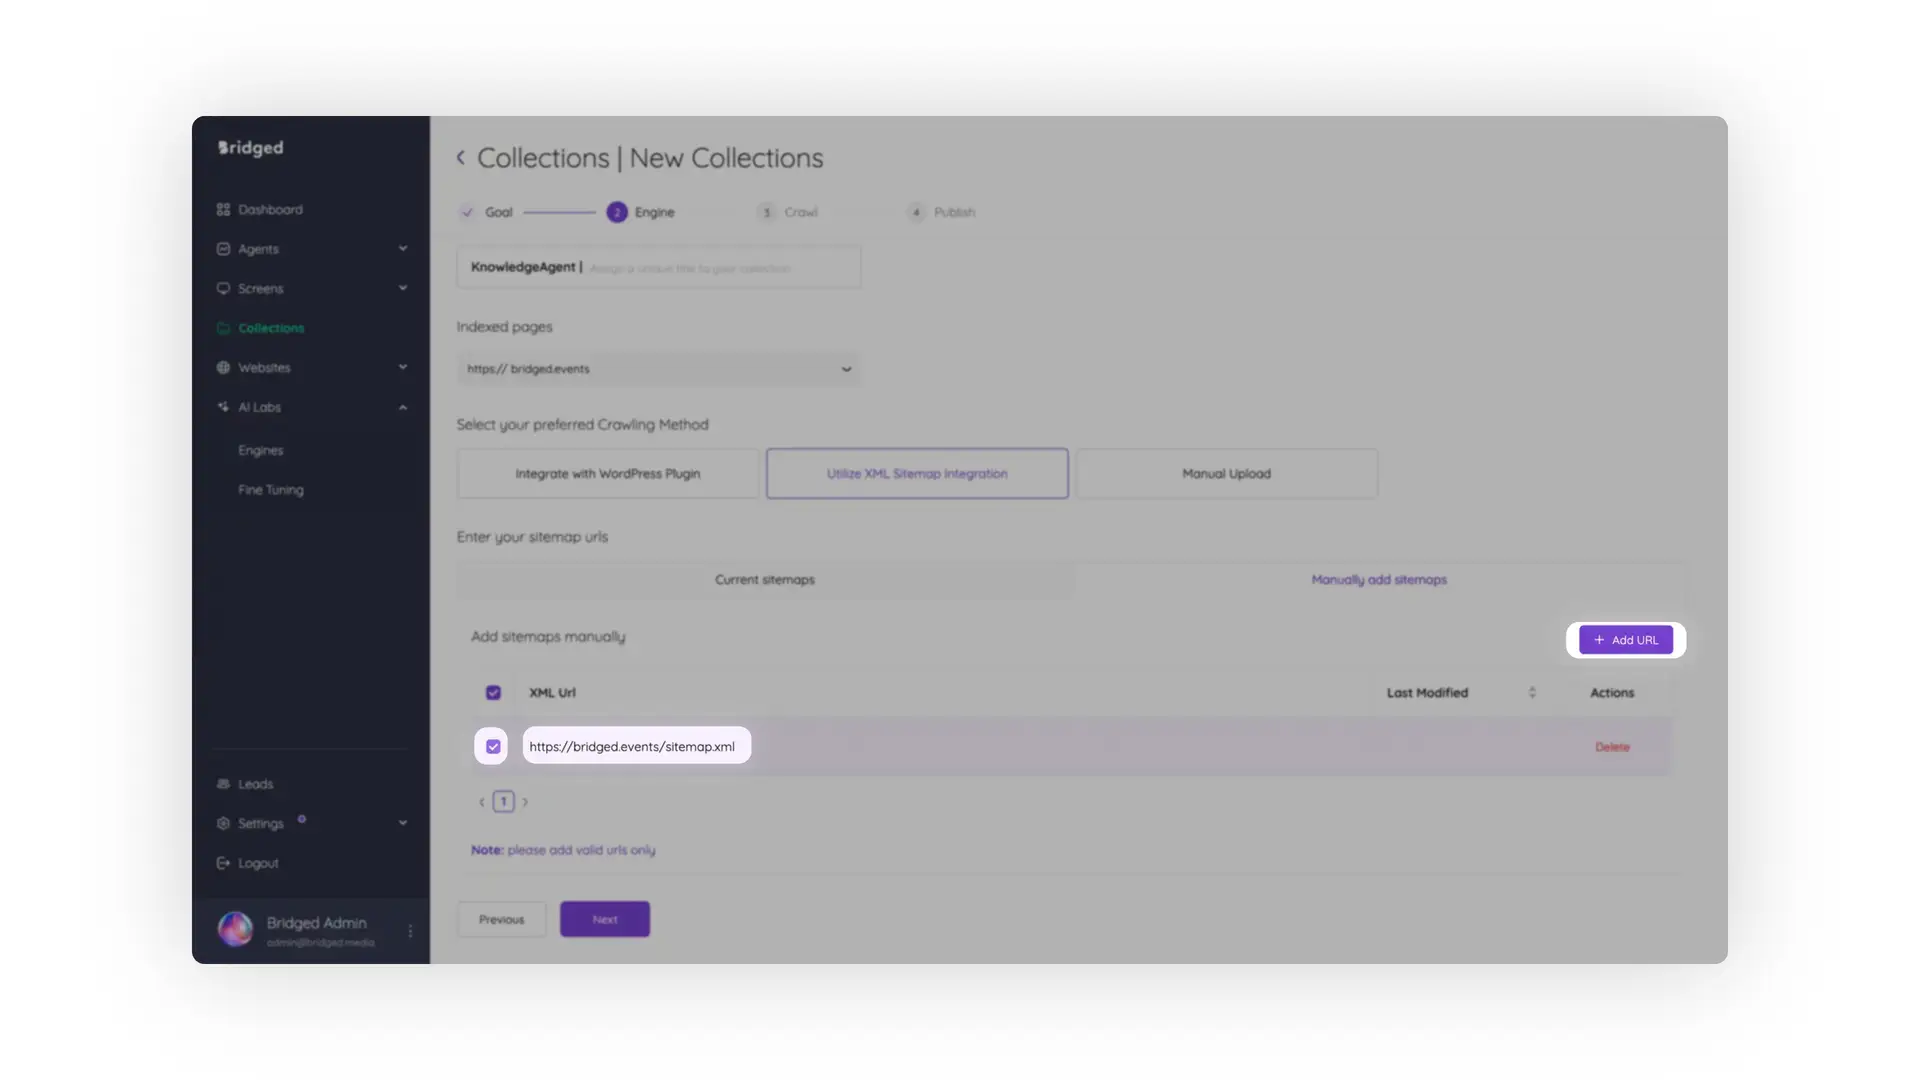This screenshot has height=1080, width=1920.
Task: Switch to the Current sitemaps tab
Action: click(764, 579)
